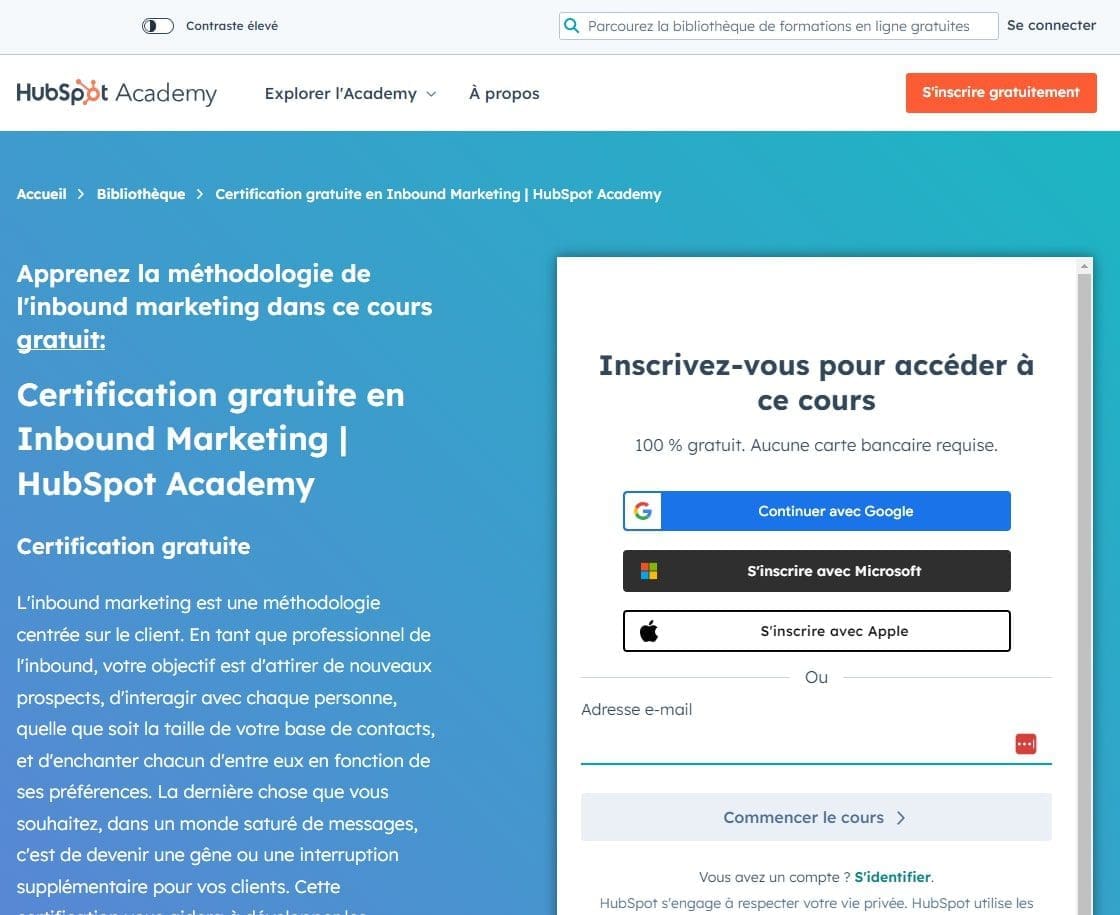Click the Certification gratuite en Inbound Marketing breadcrumb

click(x=438, y=194)
